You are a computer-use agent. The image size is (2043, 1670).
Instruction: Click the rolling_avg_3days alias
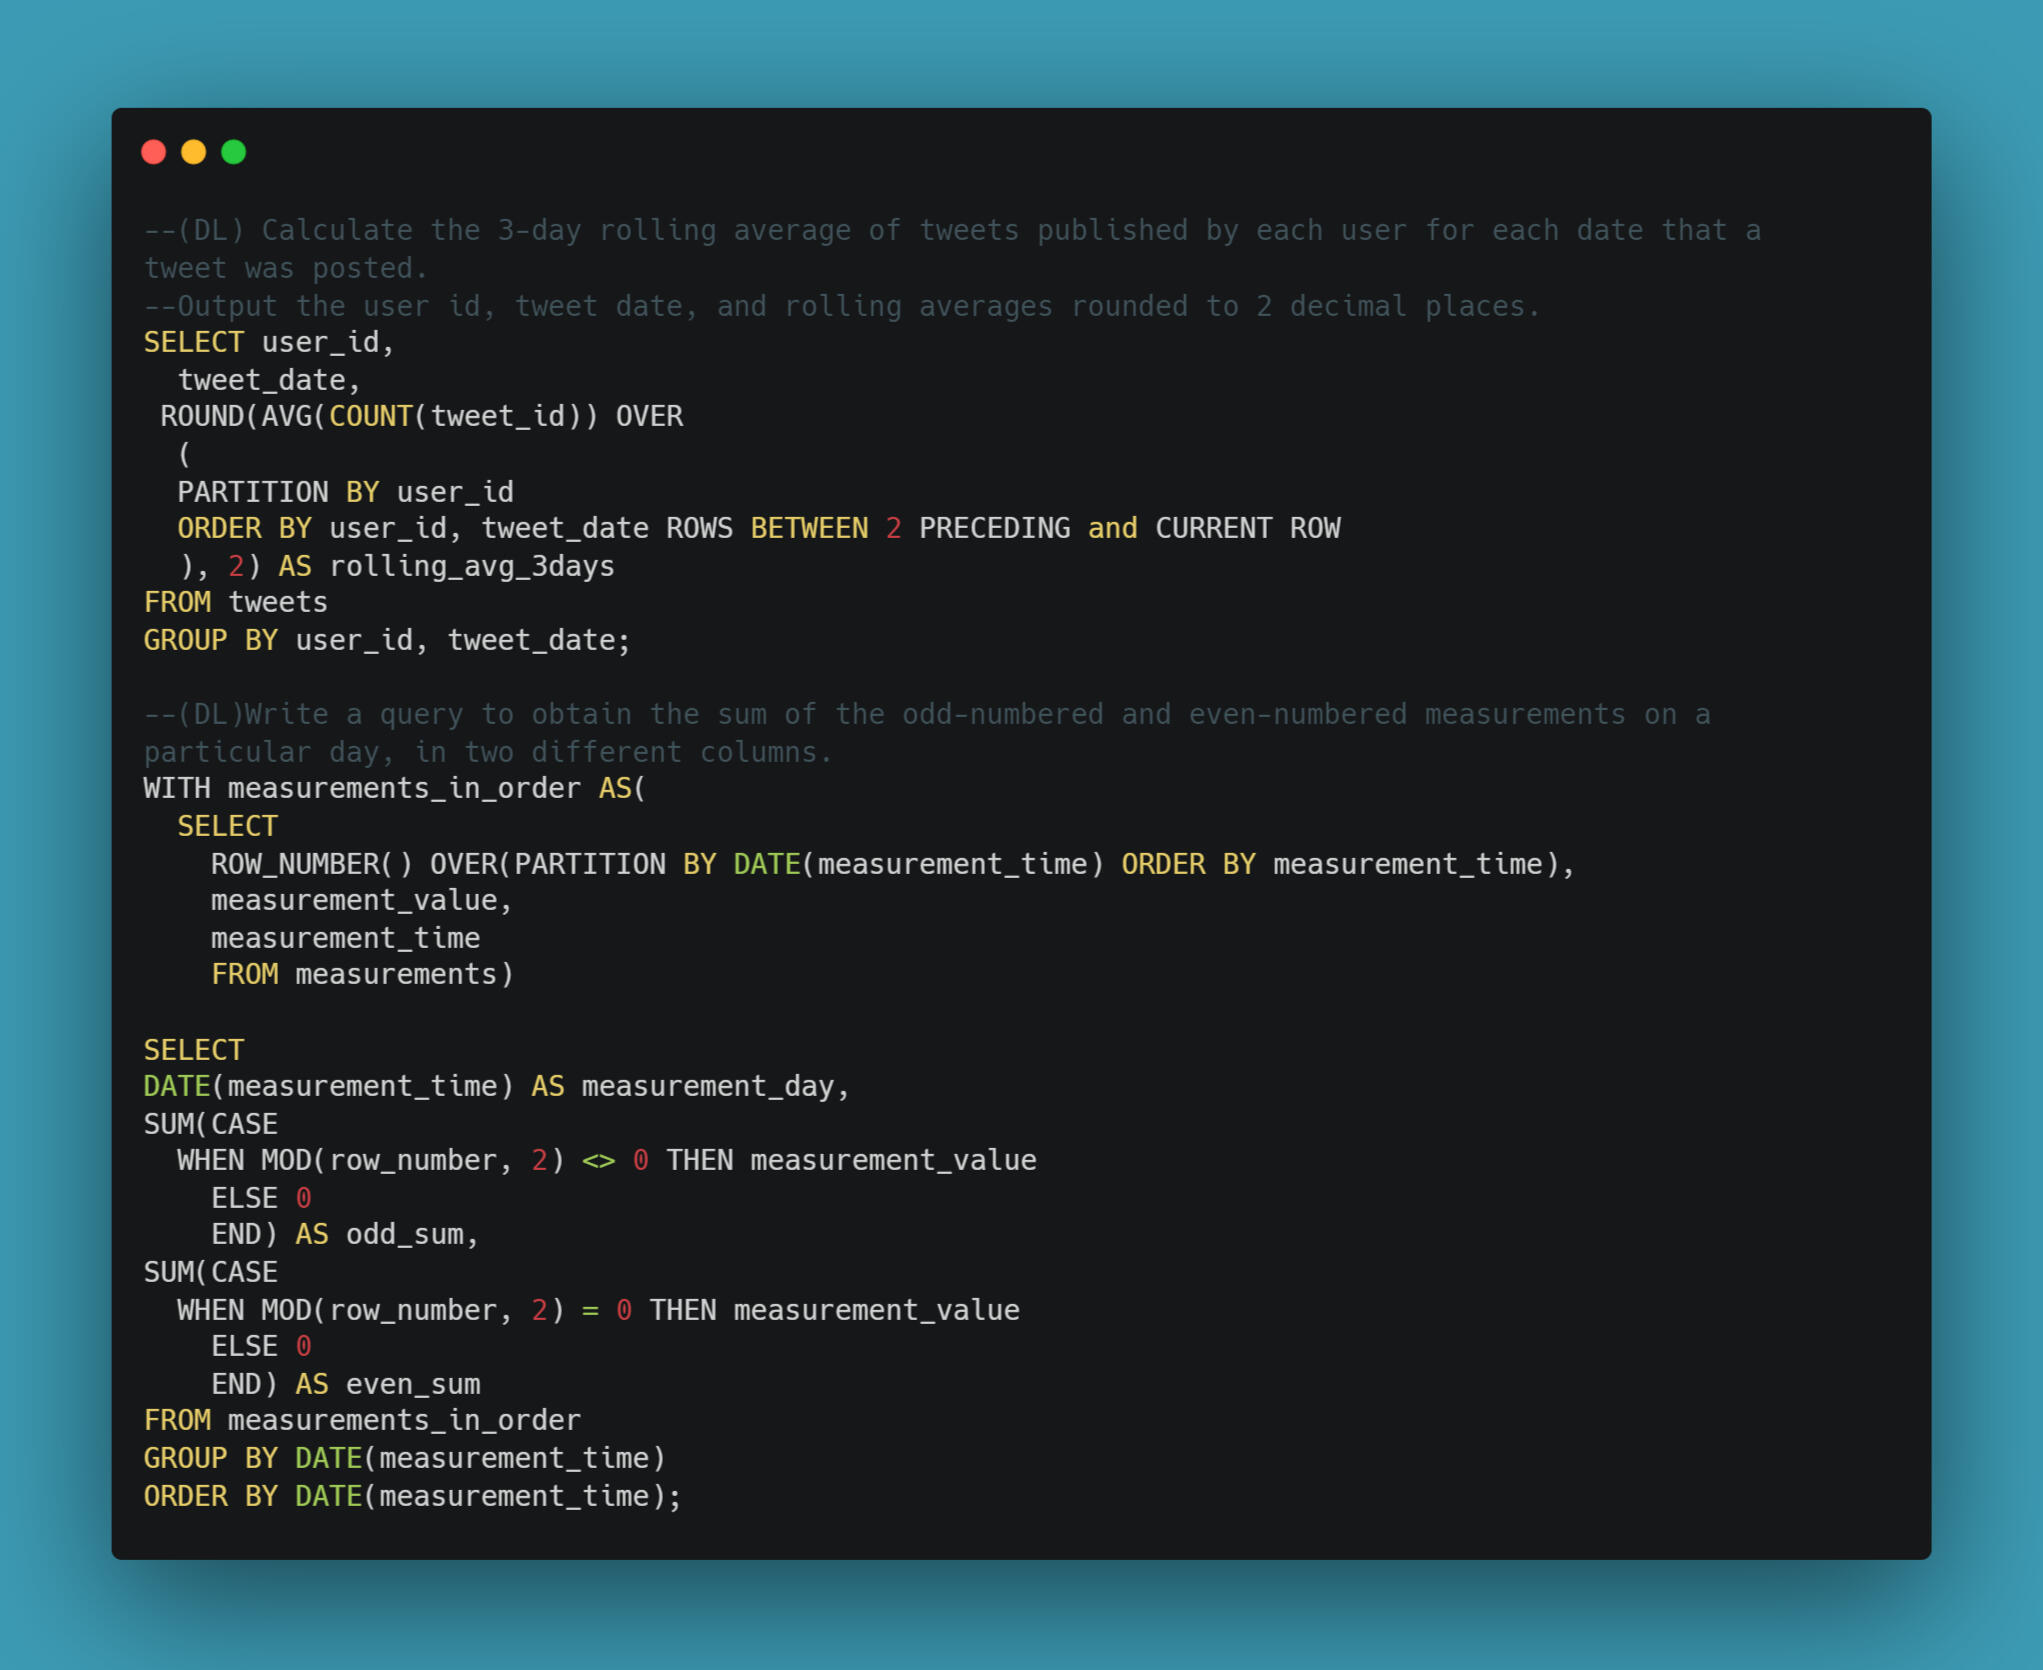[x=472, y=566]
